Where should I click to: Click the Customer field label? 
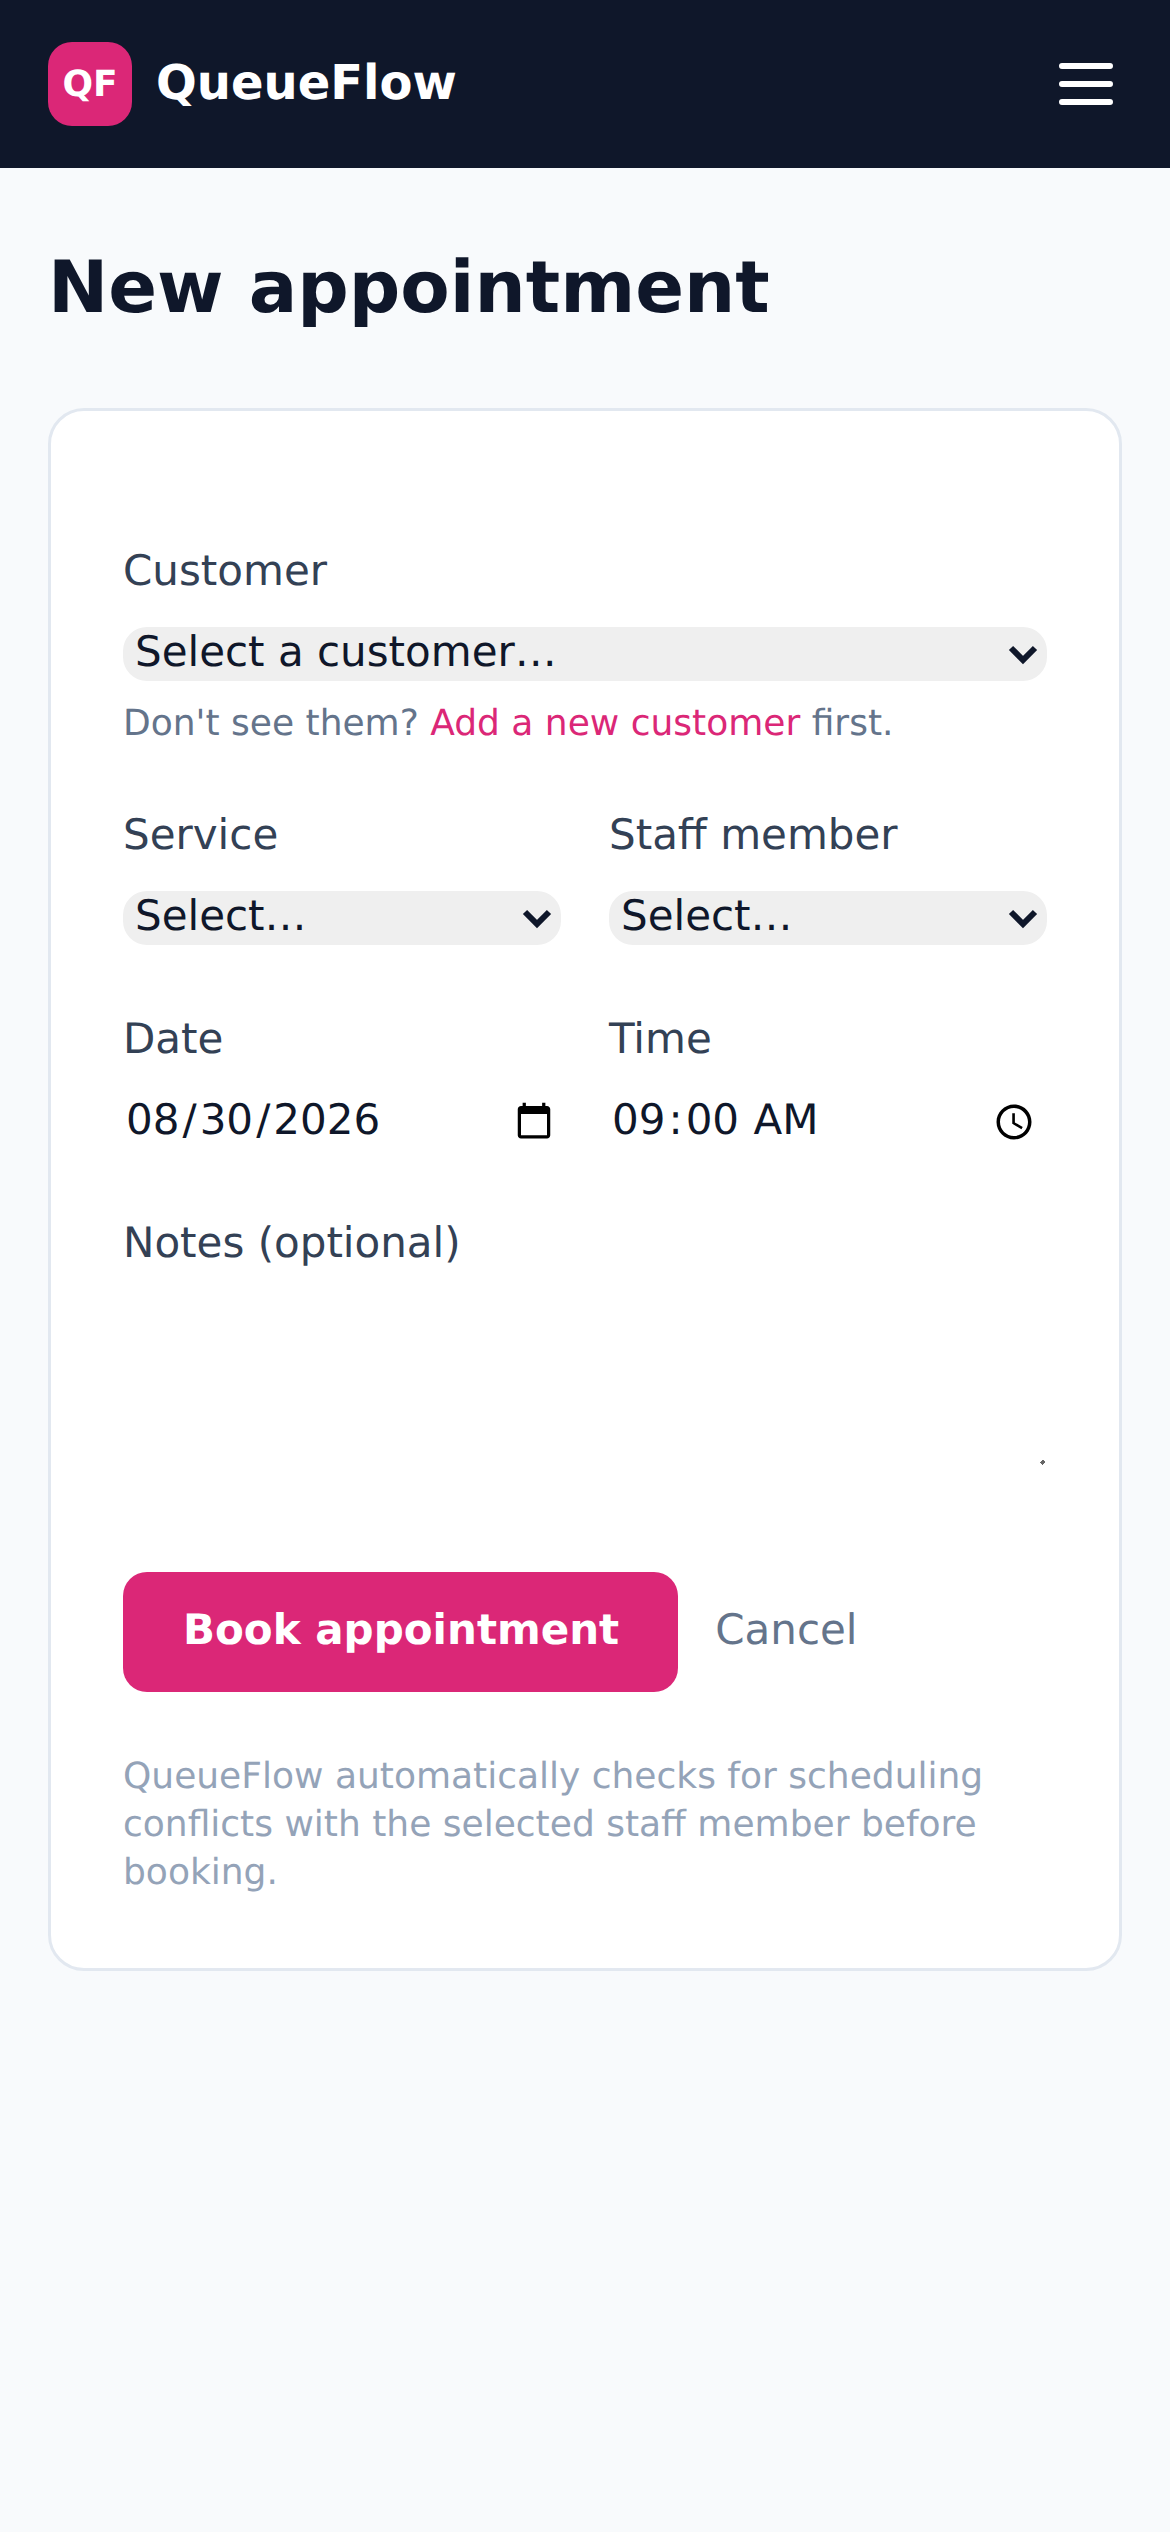pyautogui.click(x=225, y=571)
